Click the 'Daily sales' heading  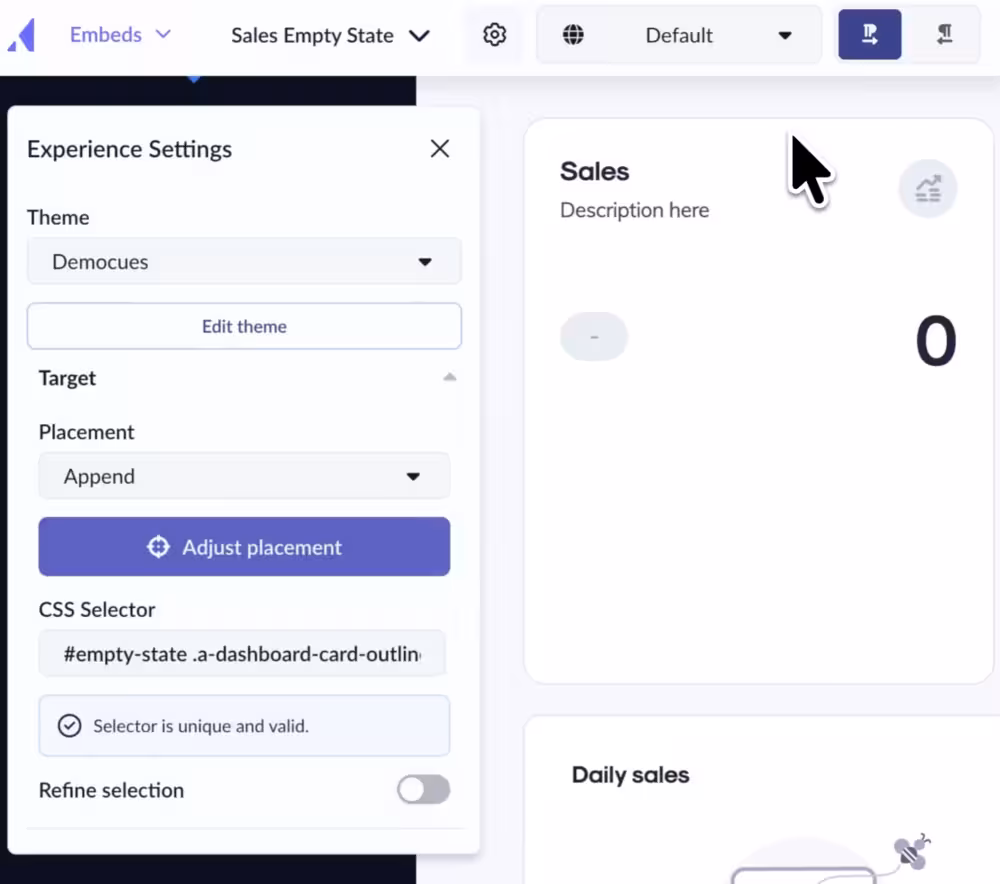(x=630, y=775)
